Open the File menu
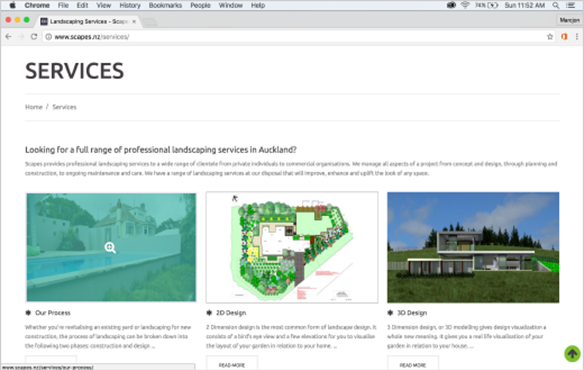 (x=63, y=5)
